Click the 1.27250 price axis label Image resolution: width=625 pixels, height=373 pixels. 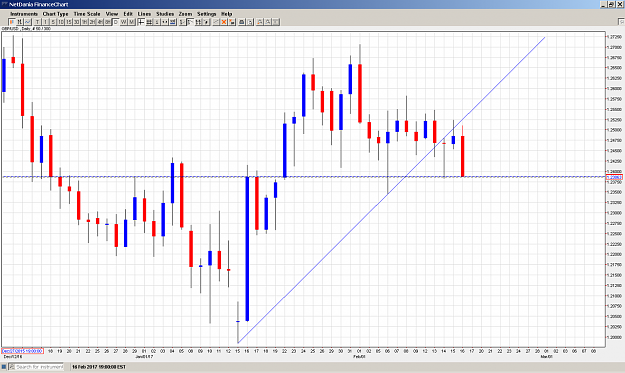tap(614, 37)
